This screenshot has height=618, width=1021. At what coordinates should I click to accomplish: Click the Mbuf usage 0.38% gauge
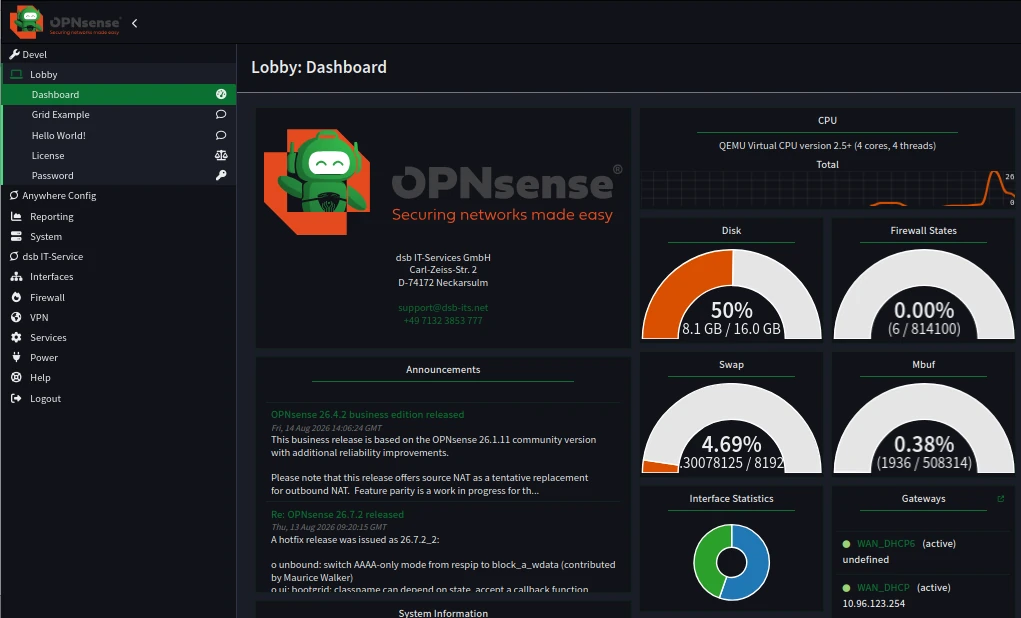point(923,428)
